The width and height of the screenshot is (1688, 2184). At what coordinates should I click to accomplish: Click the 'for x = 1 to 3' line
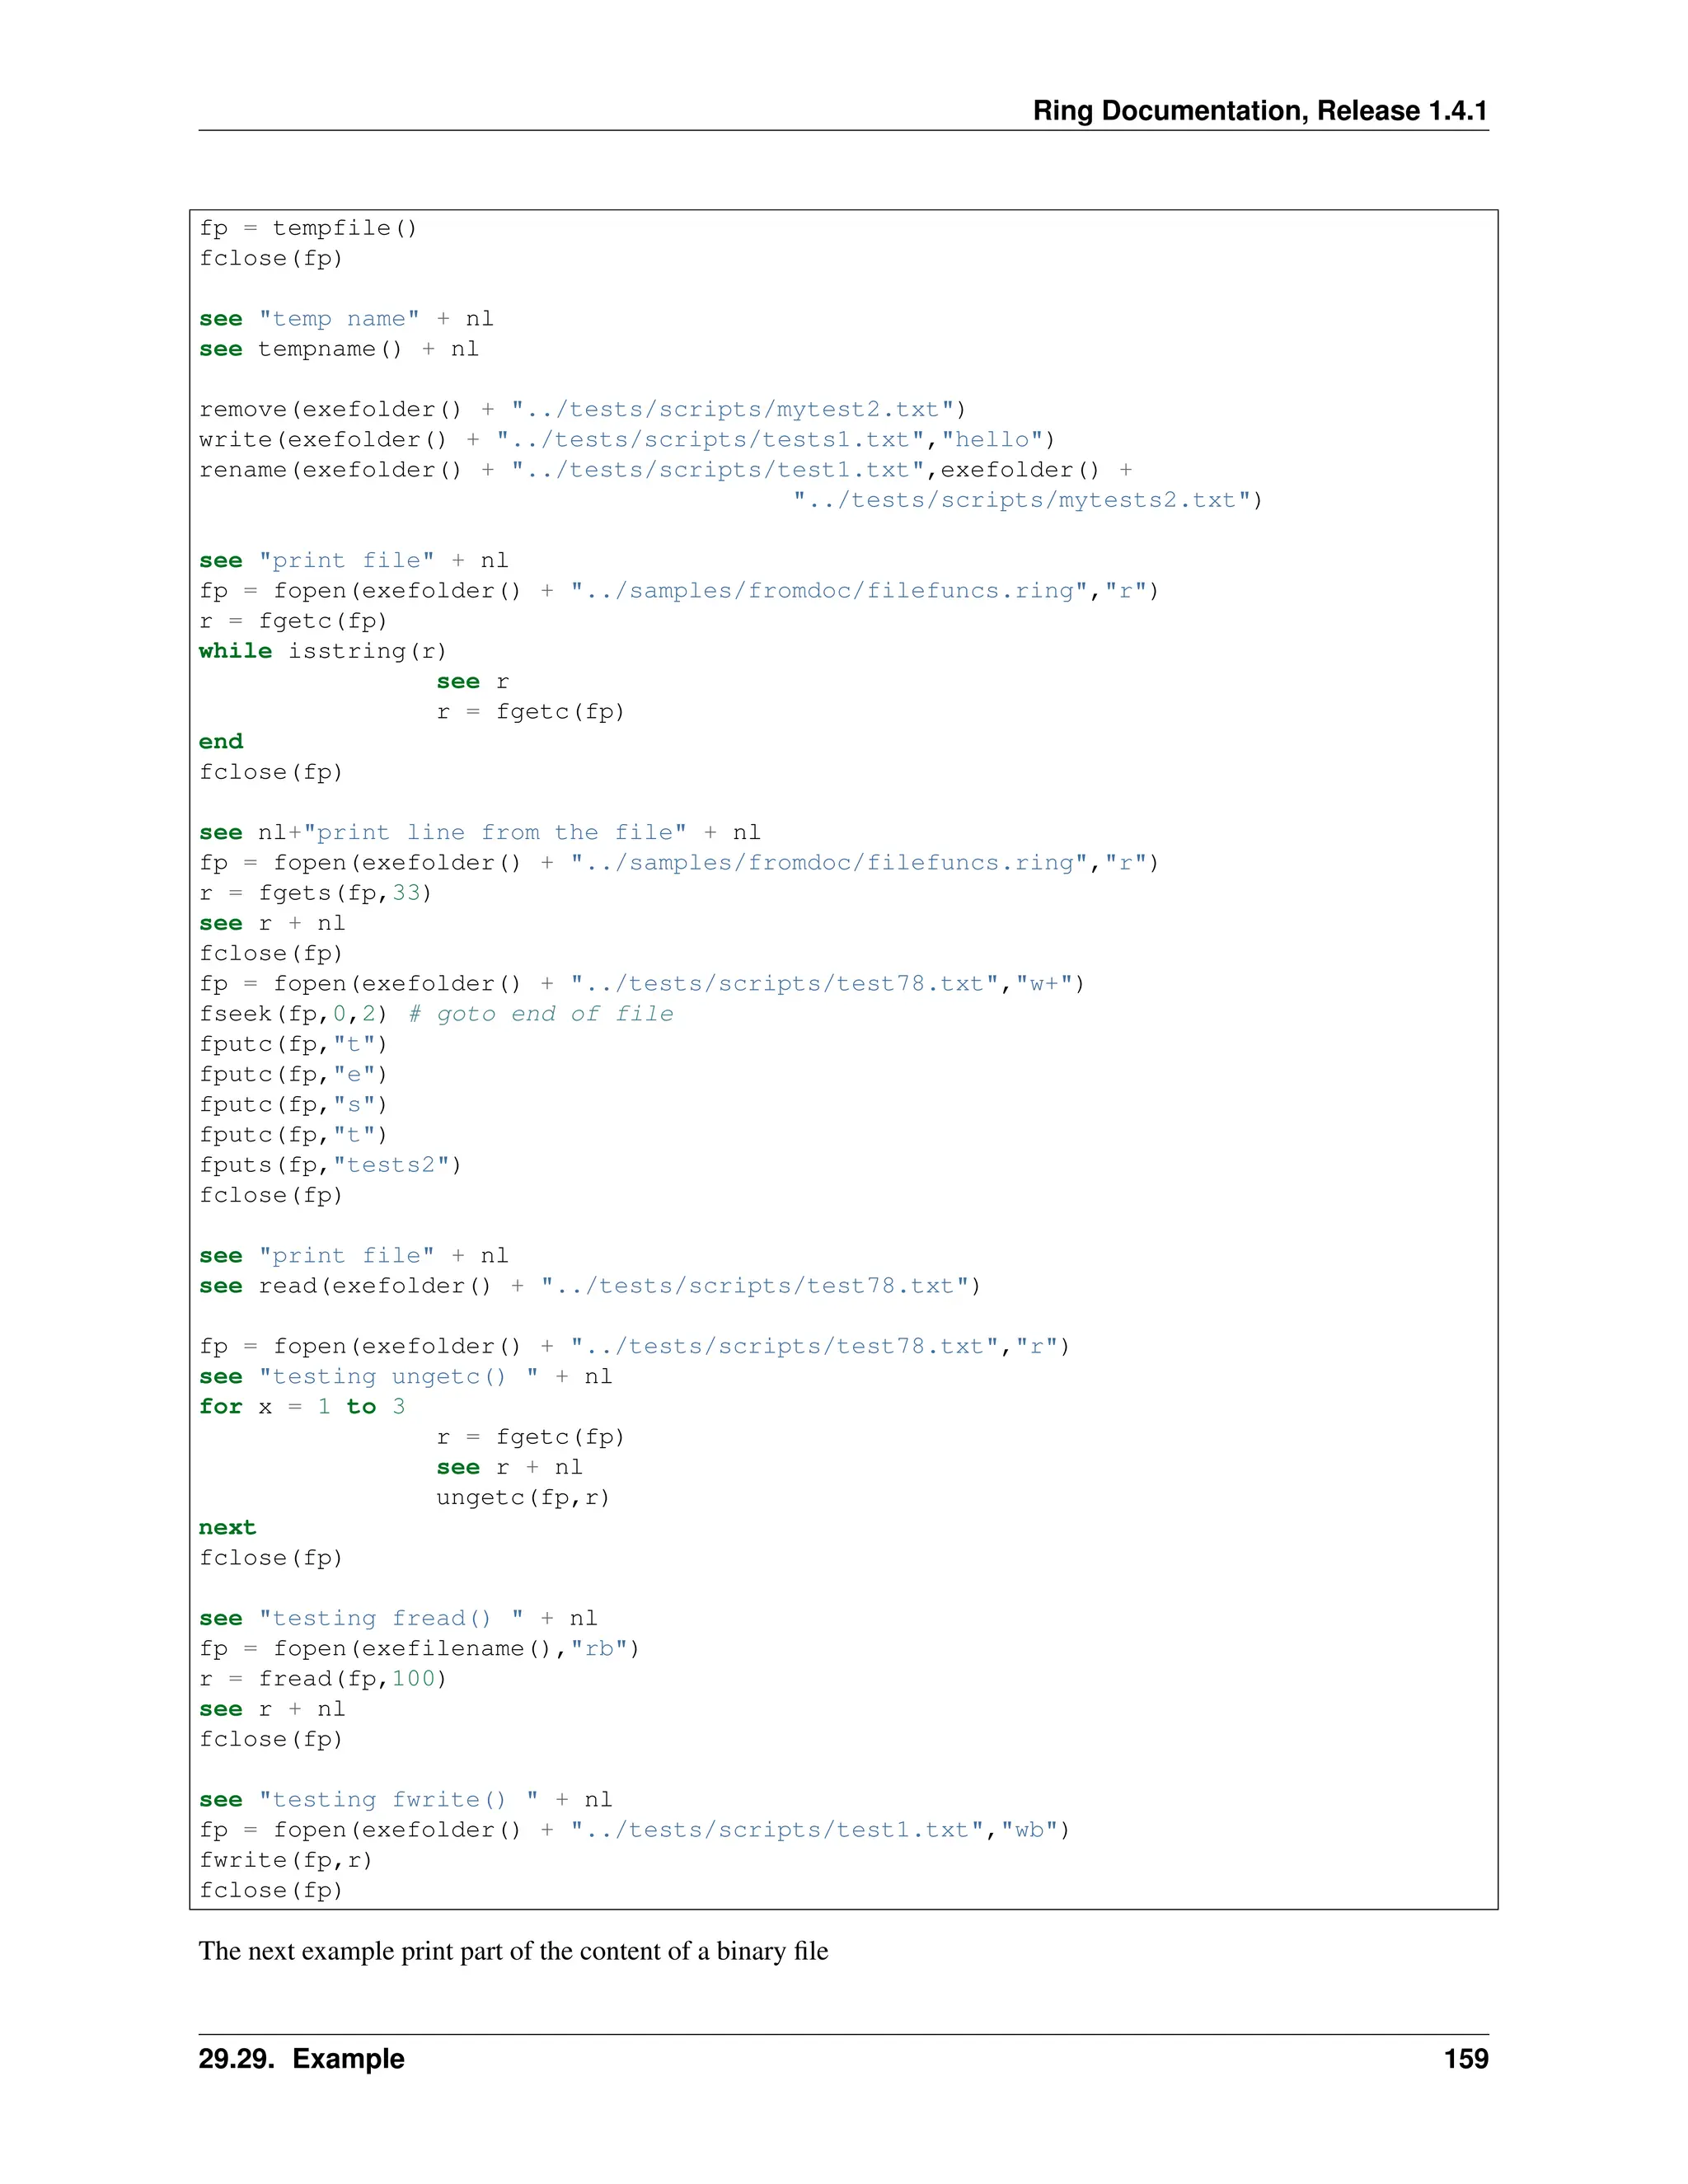pyautogui.click(x=302, y=1406)
